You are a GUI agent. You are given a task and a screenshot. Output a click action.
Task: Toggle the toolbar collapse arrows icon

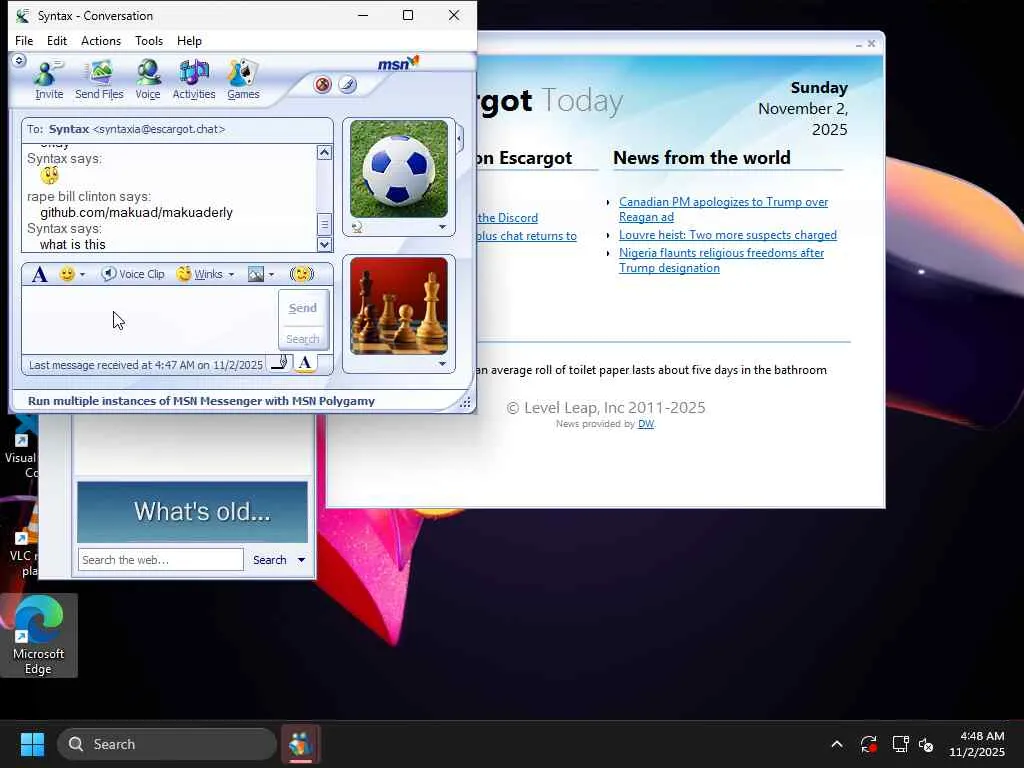pos(19,60)
